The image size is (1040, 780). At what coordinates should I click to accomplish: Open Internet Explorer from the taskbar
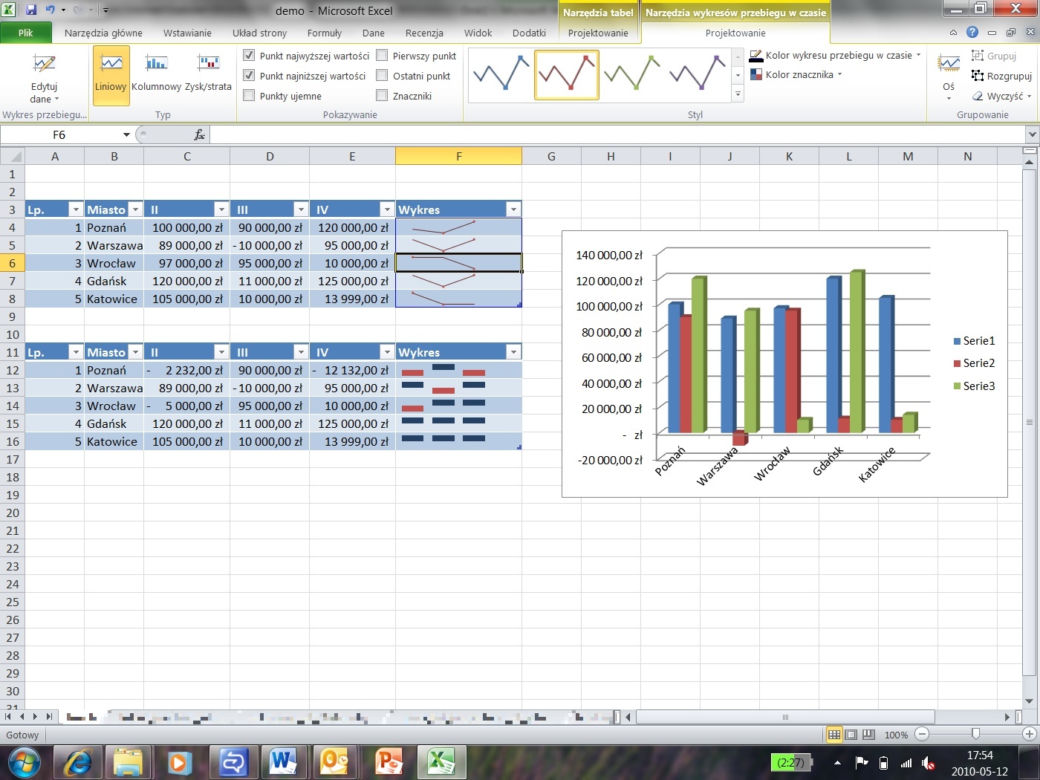pyautogui.click(x=77, y=762)
